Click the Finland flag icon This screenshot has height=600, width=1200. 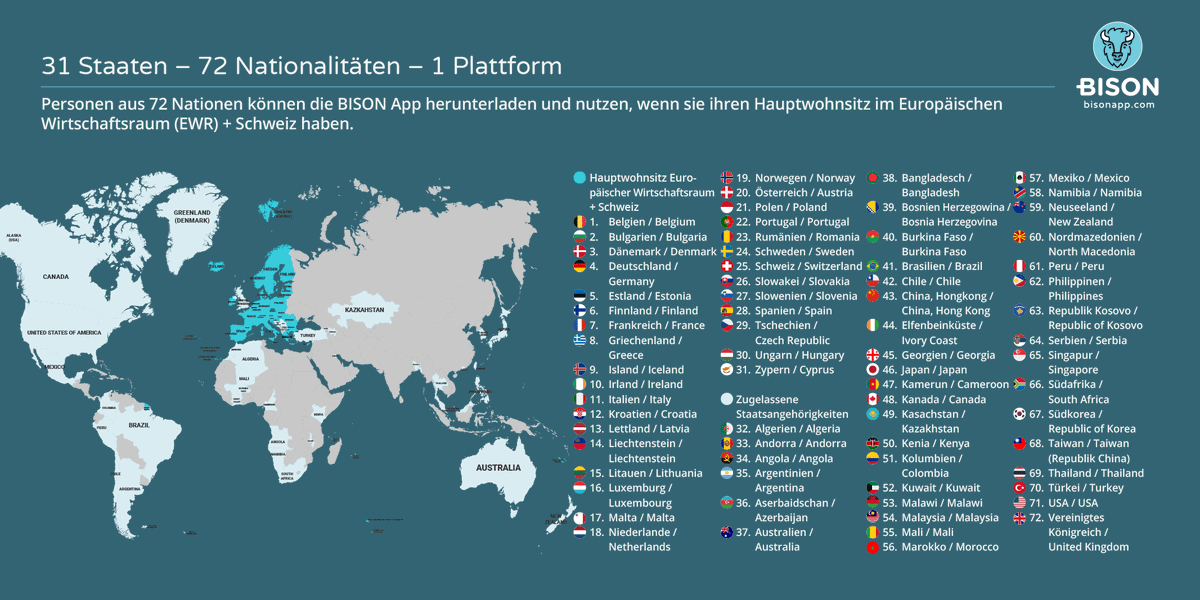point(580,311)
